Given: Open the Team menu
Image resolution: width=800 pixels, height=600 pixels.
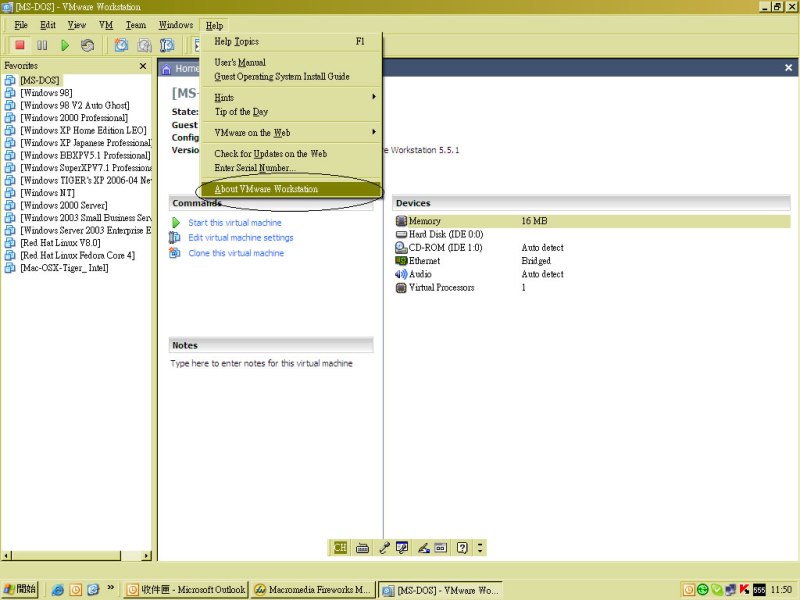Looking at the screenshot, I should point(136,25).
